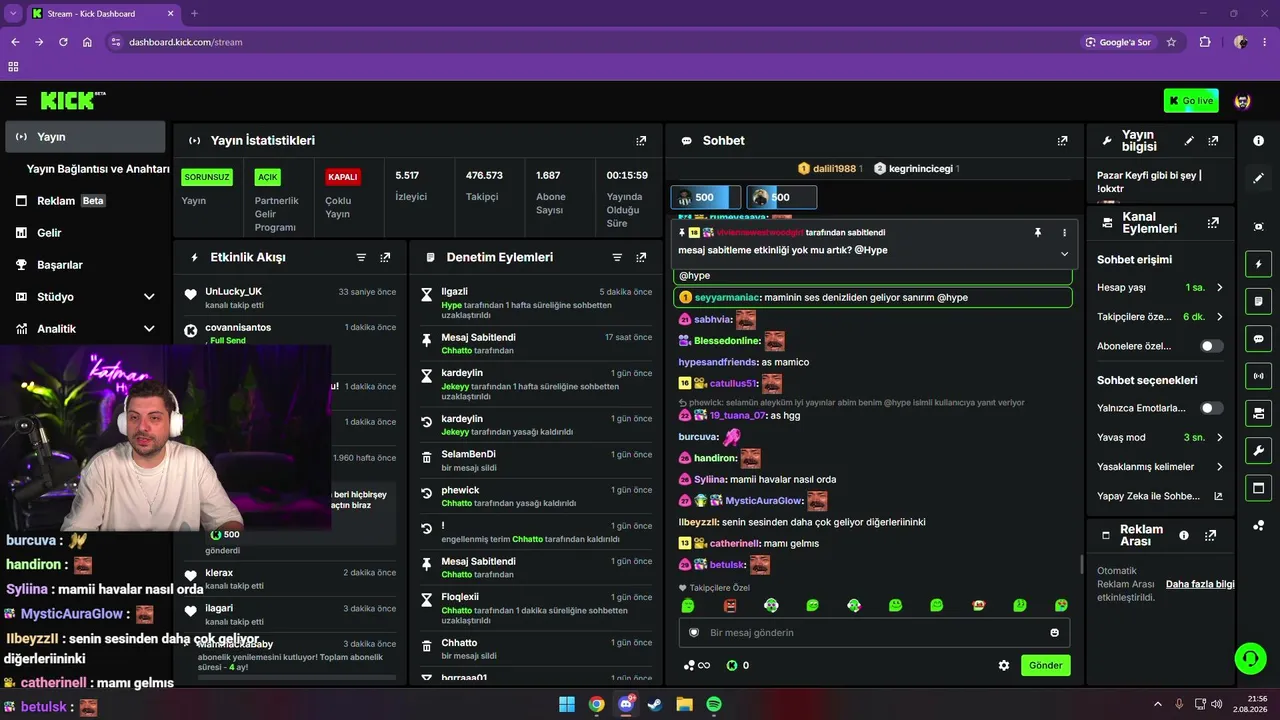Viewport: 1280px width, 720px height.
Task: Collapse the pinned message with chevron
Action: coord(1064,254)
